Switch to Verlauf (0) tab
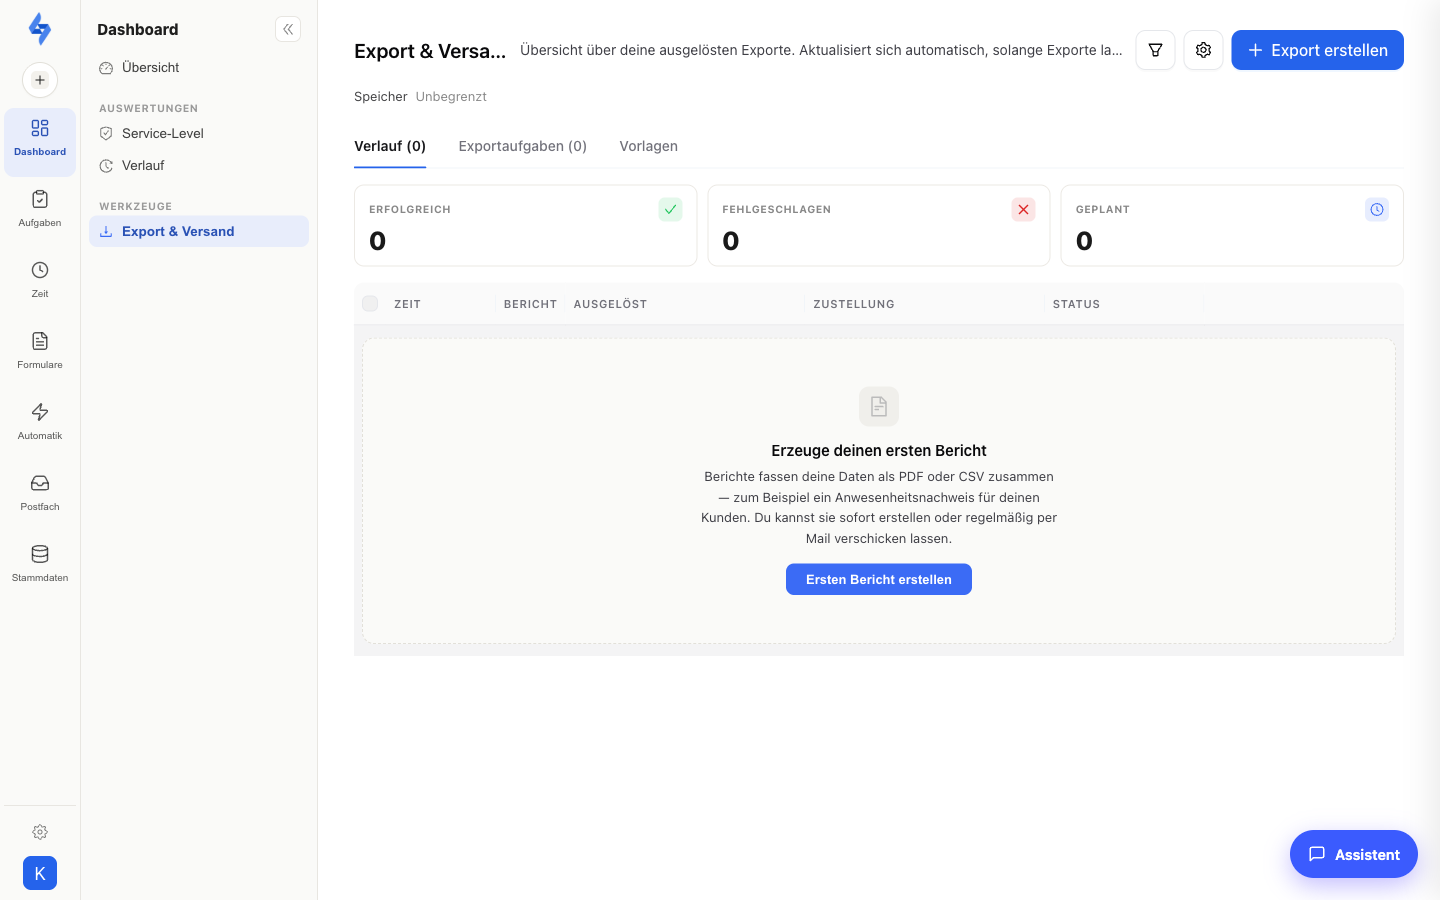Image resolution: width=1440 pixels, height=900 pixels. [390, 146]
